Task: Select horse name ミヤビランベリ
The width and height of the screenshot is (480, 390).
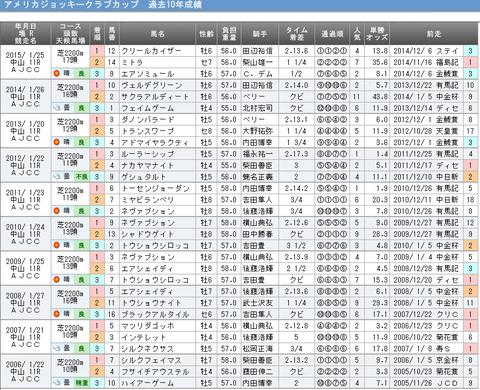Action: tap(148, 200)
